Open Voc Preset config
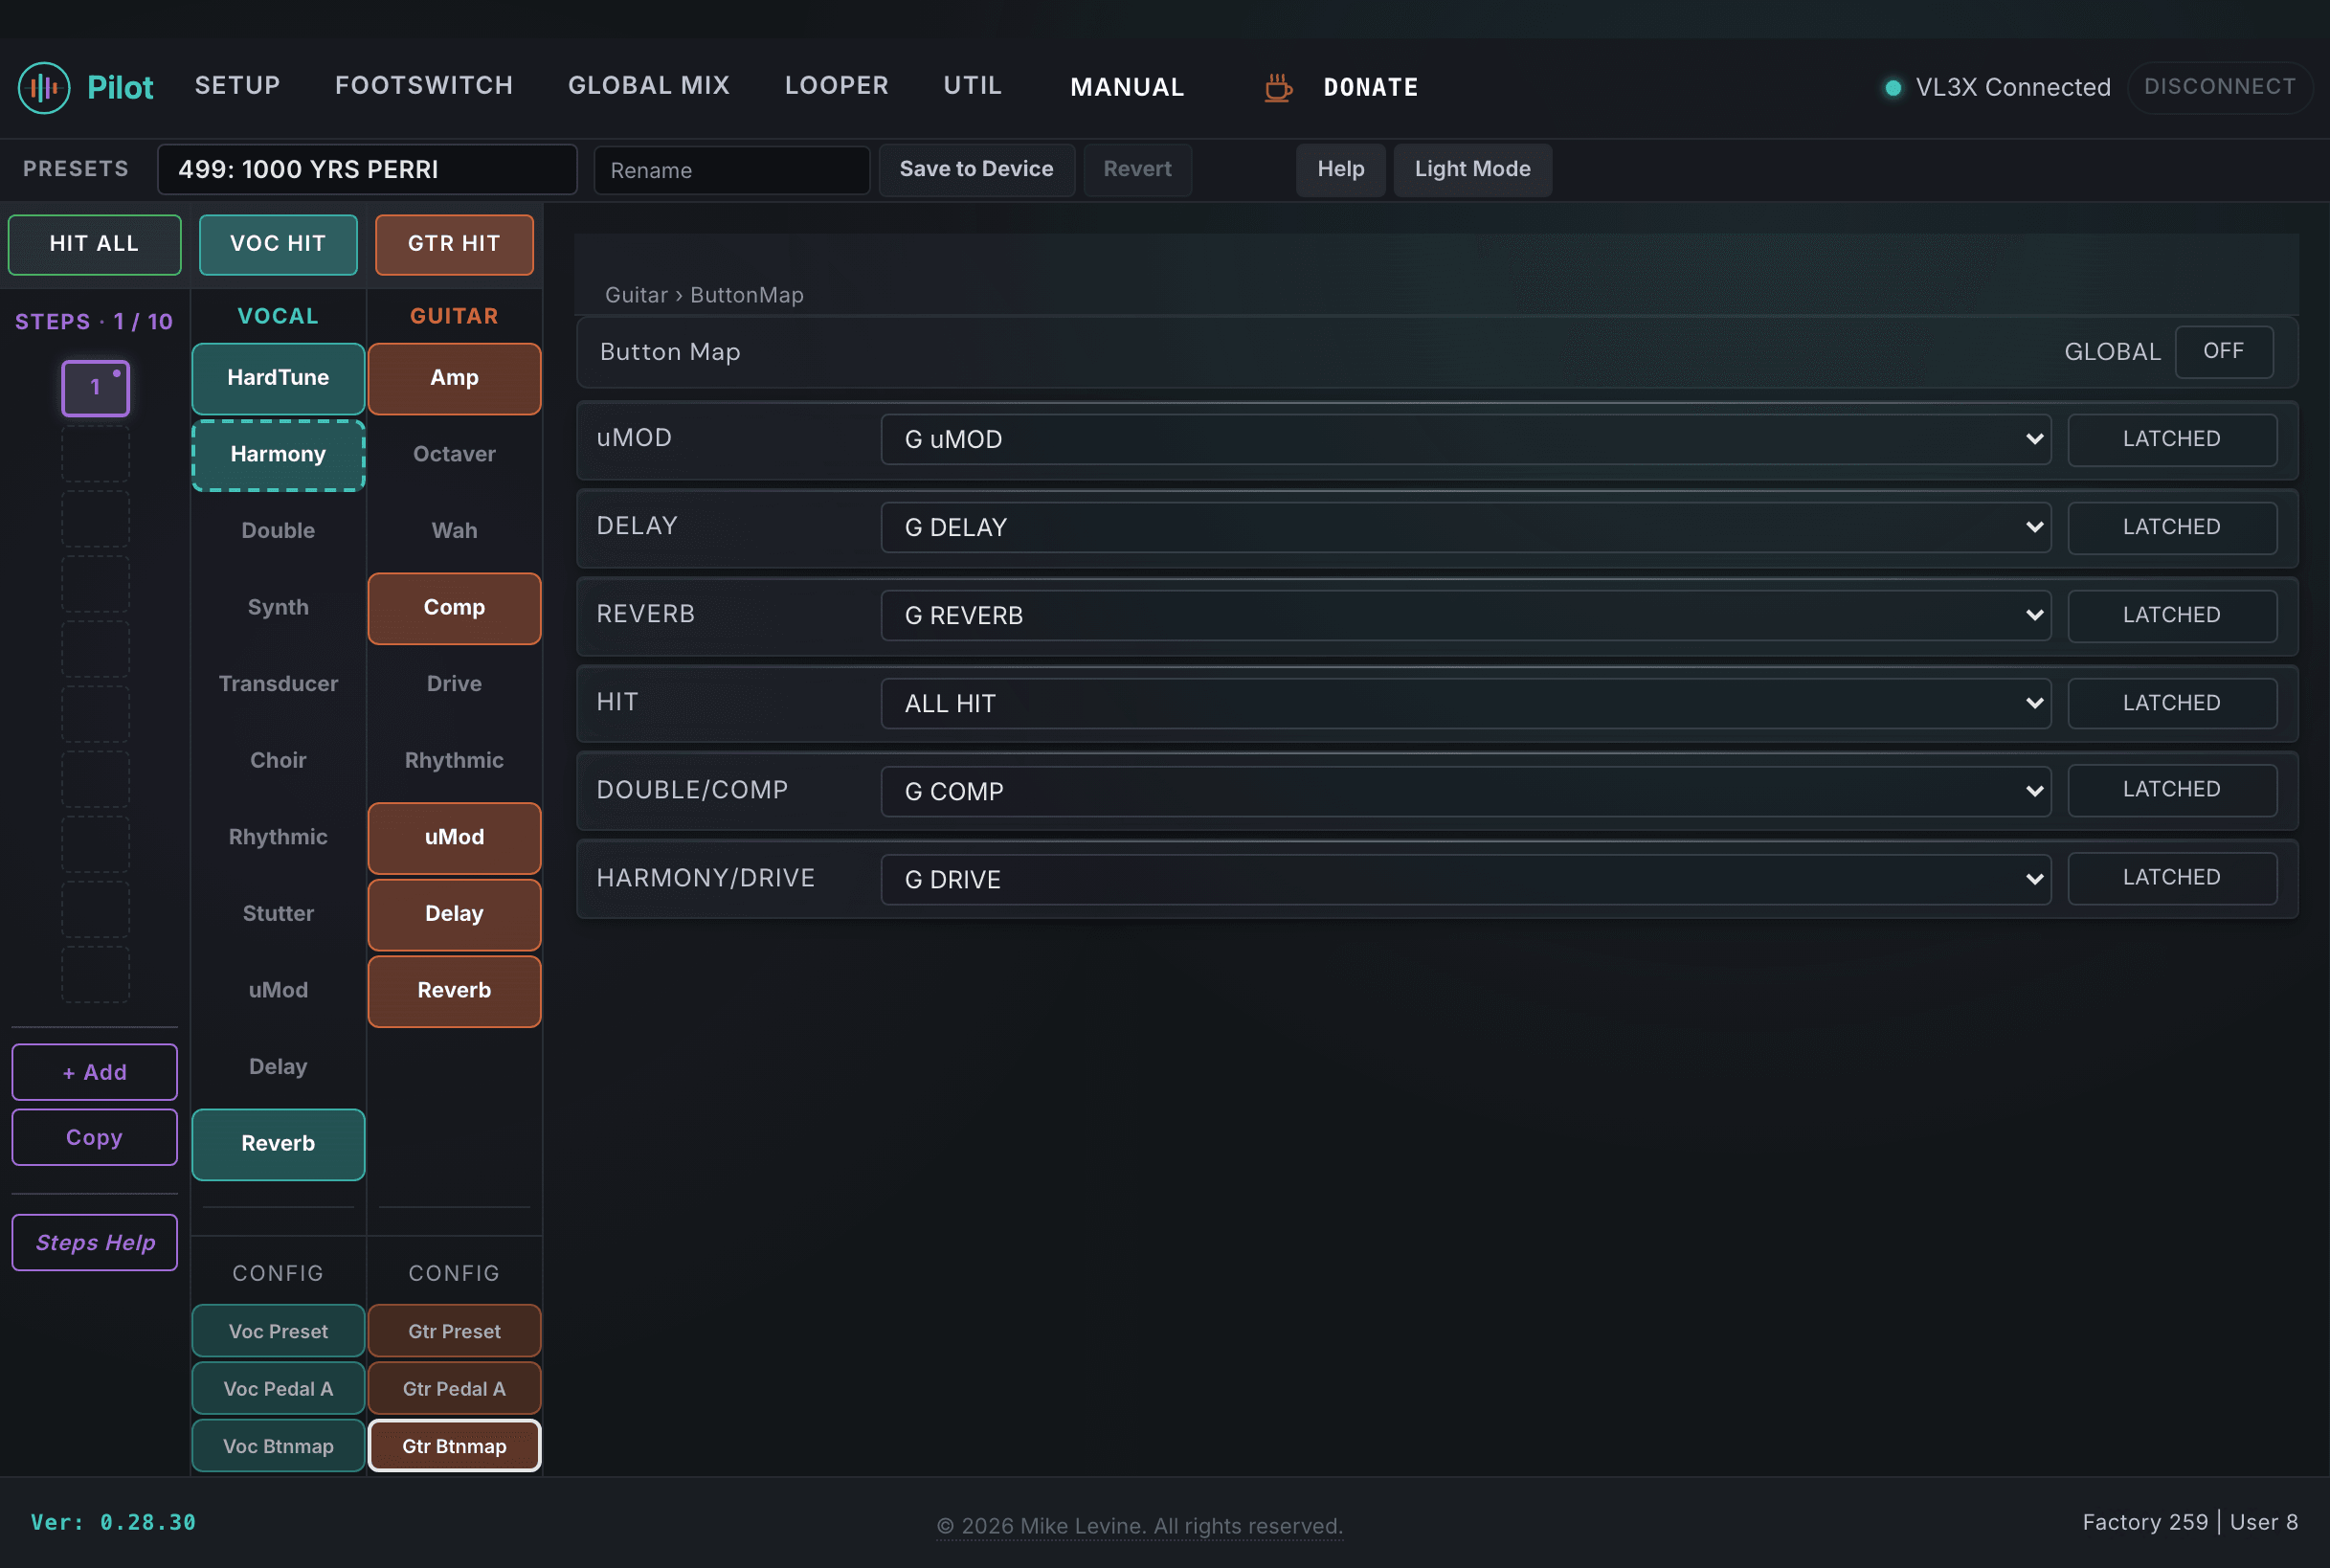 pos(278,1331)
